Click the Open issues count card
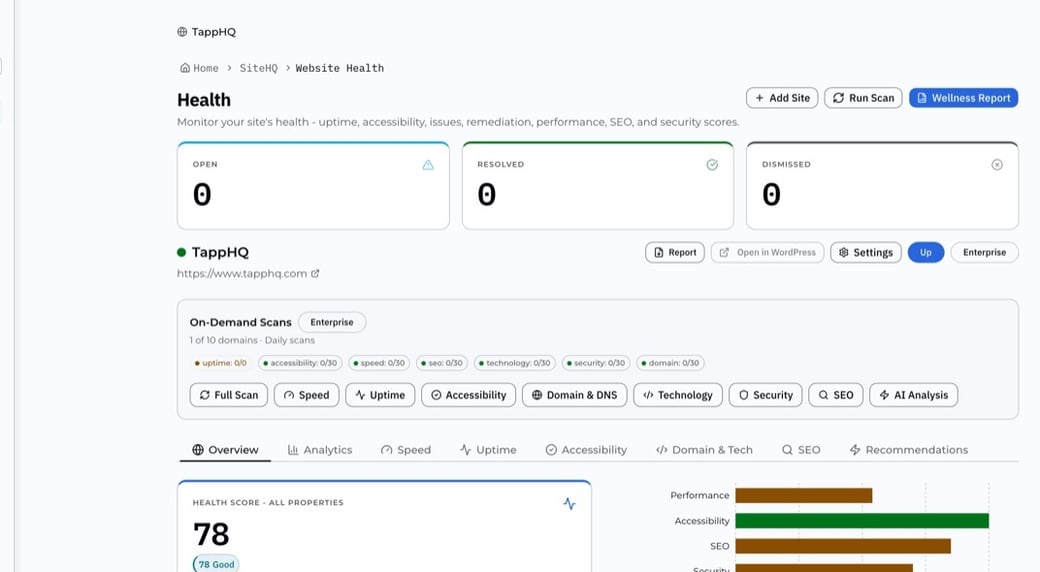Image resolution: width=1040 pixels, height=572 pixels. [313, 186]
